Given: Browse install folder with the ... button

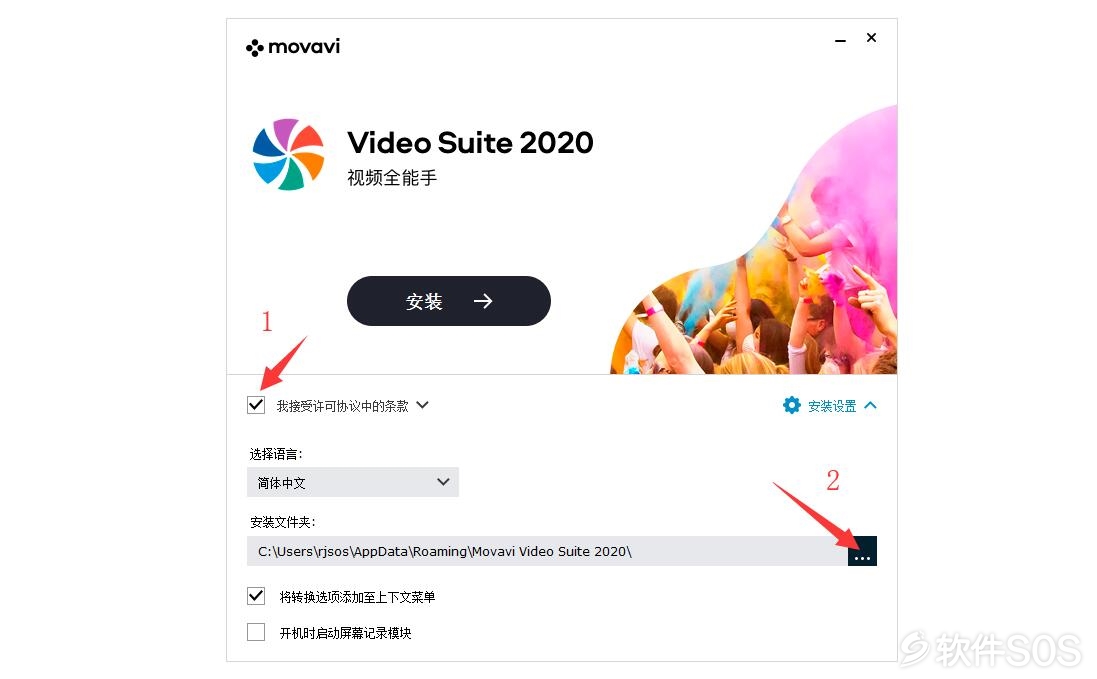Looking at the screenshot, I should 862,551.
